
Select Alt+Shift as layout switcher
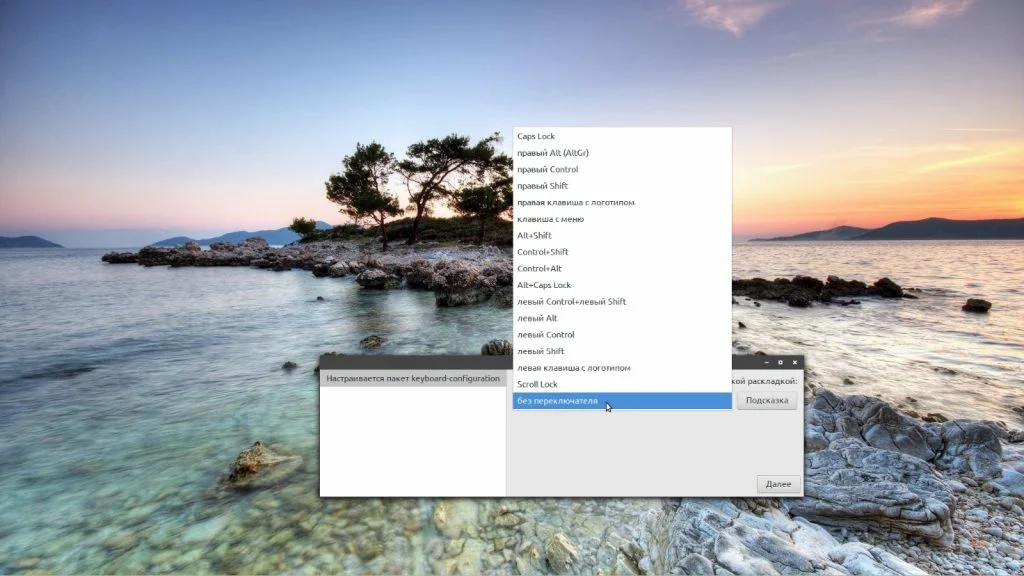(x=535, y=235)
